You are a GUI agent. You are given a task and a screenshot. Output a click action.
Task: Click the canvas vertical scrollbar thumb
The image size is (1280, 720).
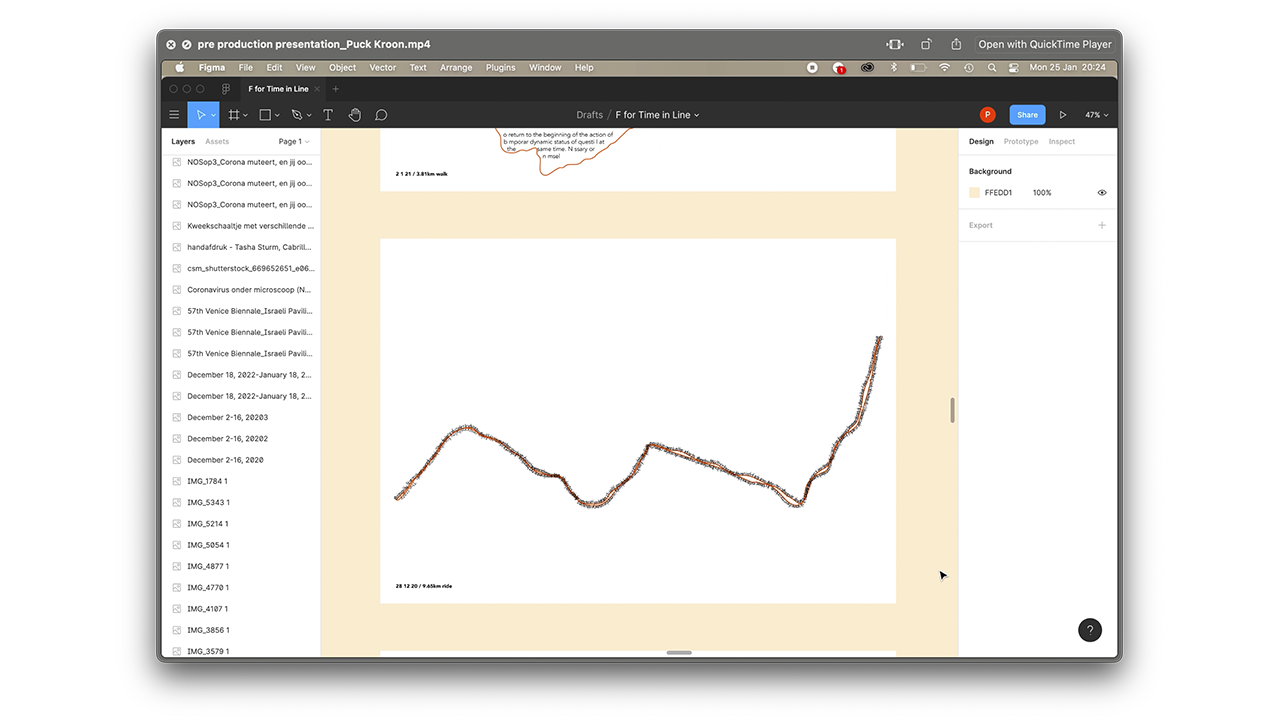[x=952, y=410]
